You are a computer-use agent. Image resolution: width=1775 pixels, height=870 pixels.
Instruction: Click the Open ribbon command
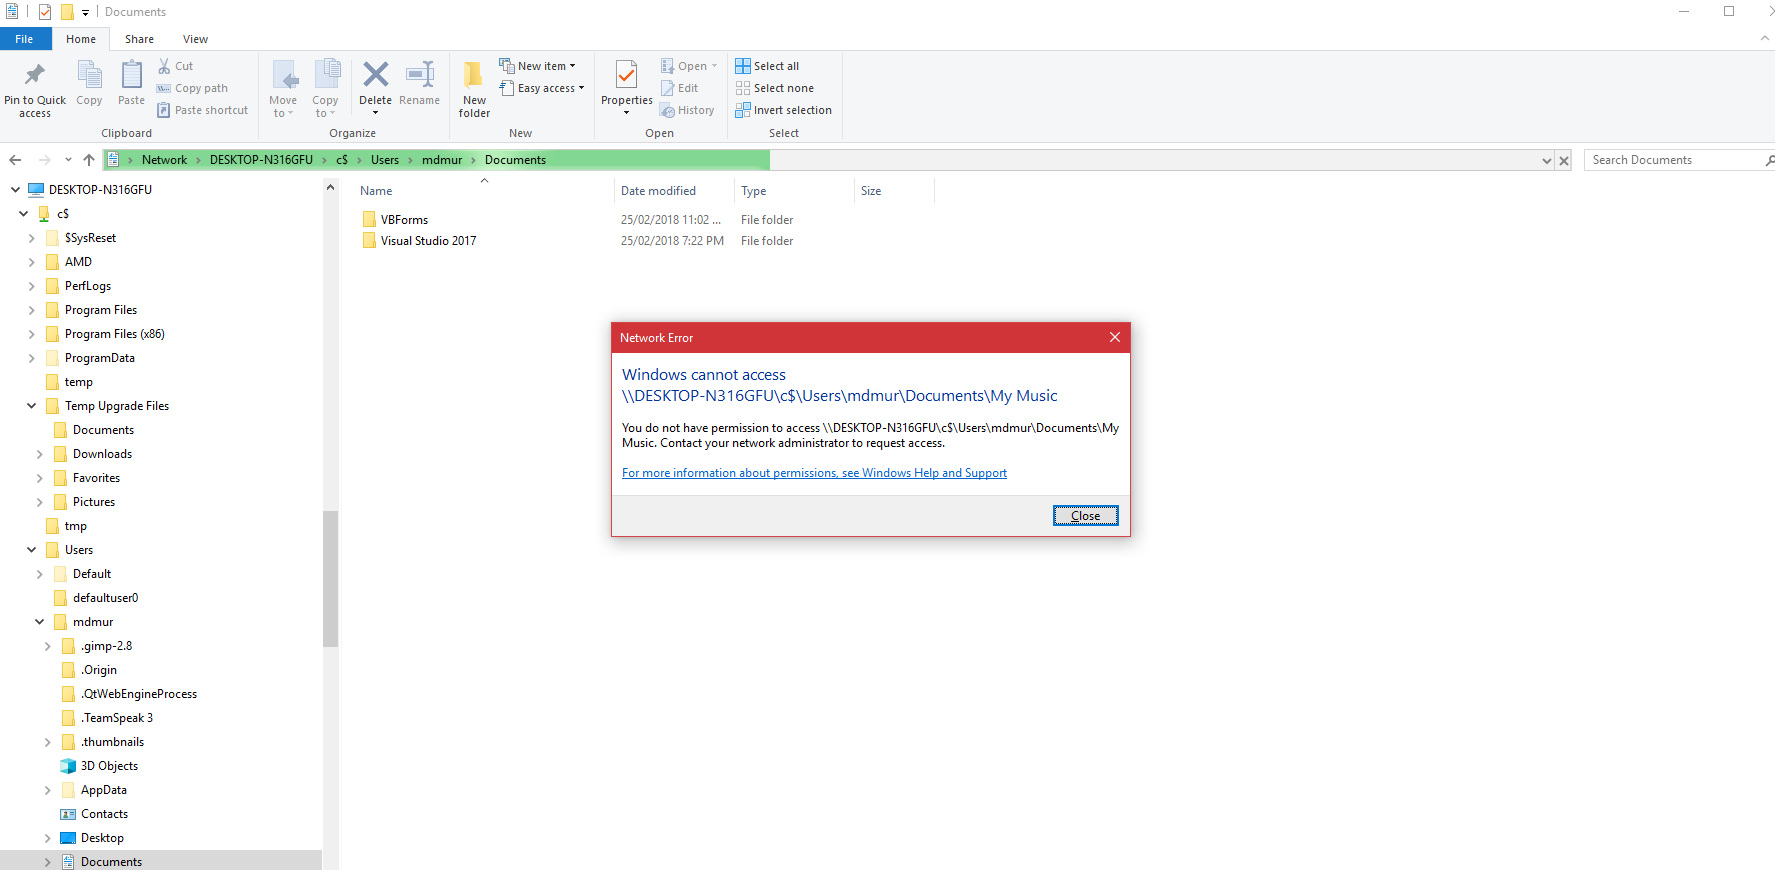pos(688,66)
